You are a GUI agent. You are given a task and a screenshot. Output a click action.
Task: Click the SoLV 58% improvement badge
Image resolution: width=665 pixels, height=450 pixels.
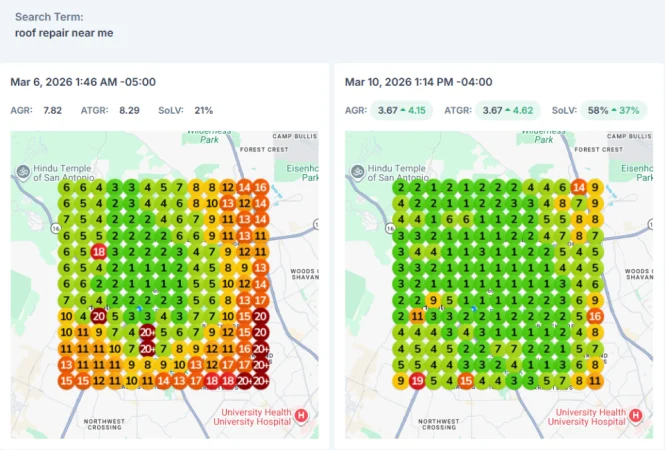pyautogui.click(x=613, y=110)
